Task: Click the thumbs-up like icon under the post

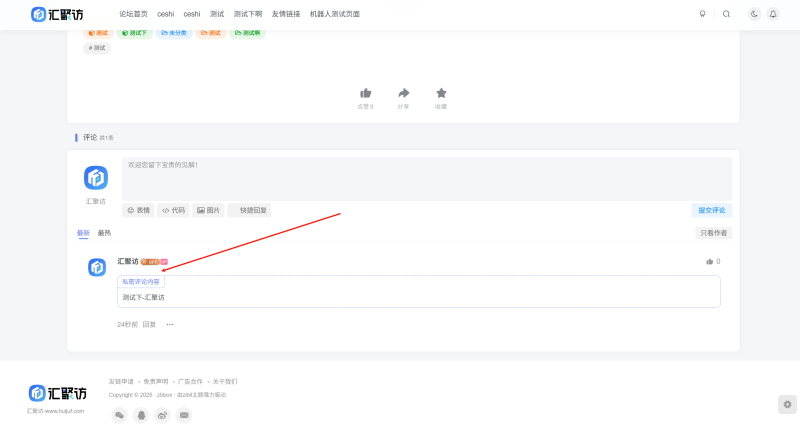Action: [365, 93]
